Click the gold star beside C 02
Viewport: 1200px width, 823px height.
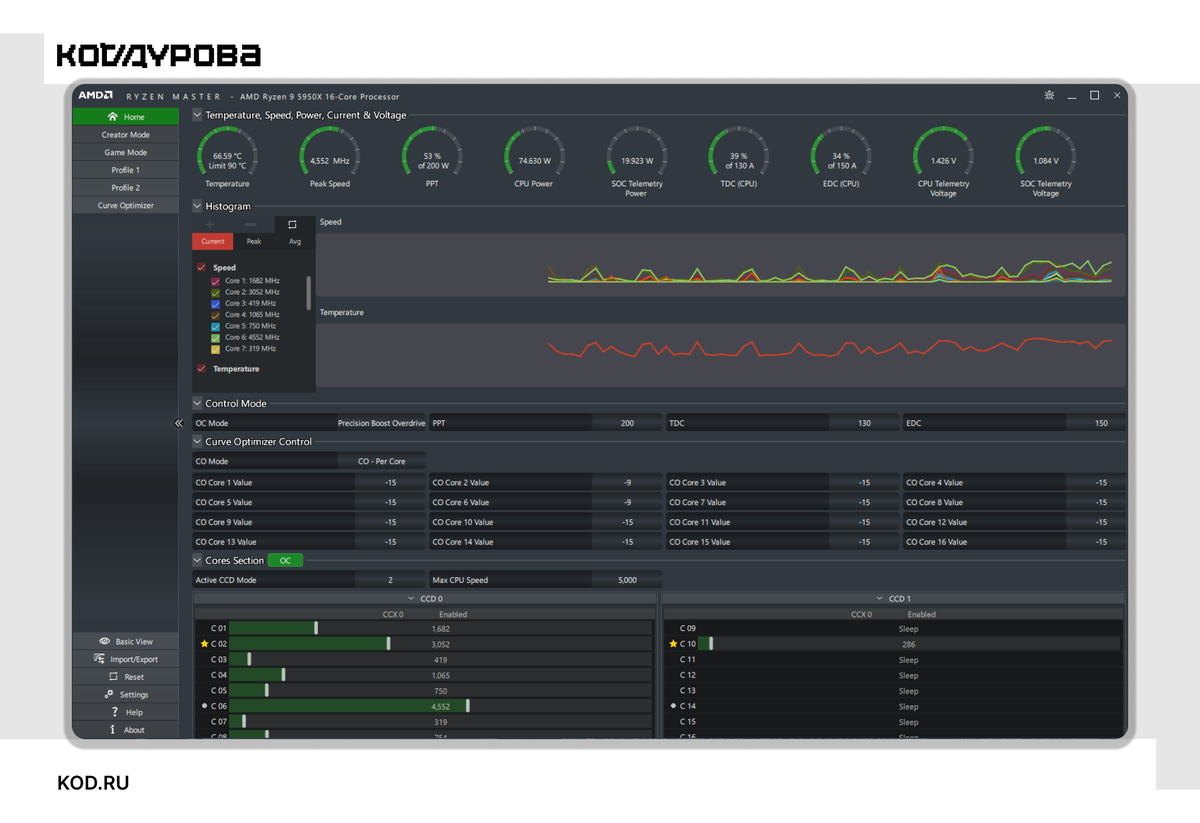tap(205, 644)
